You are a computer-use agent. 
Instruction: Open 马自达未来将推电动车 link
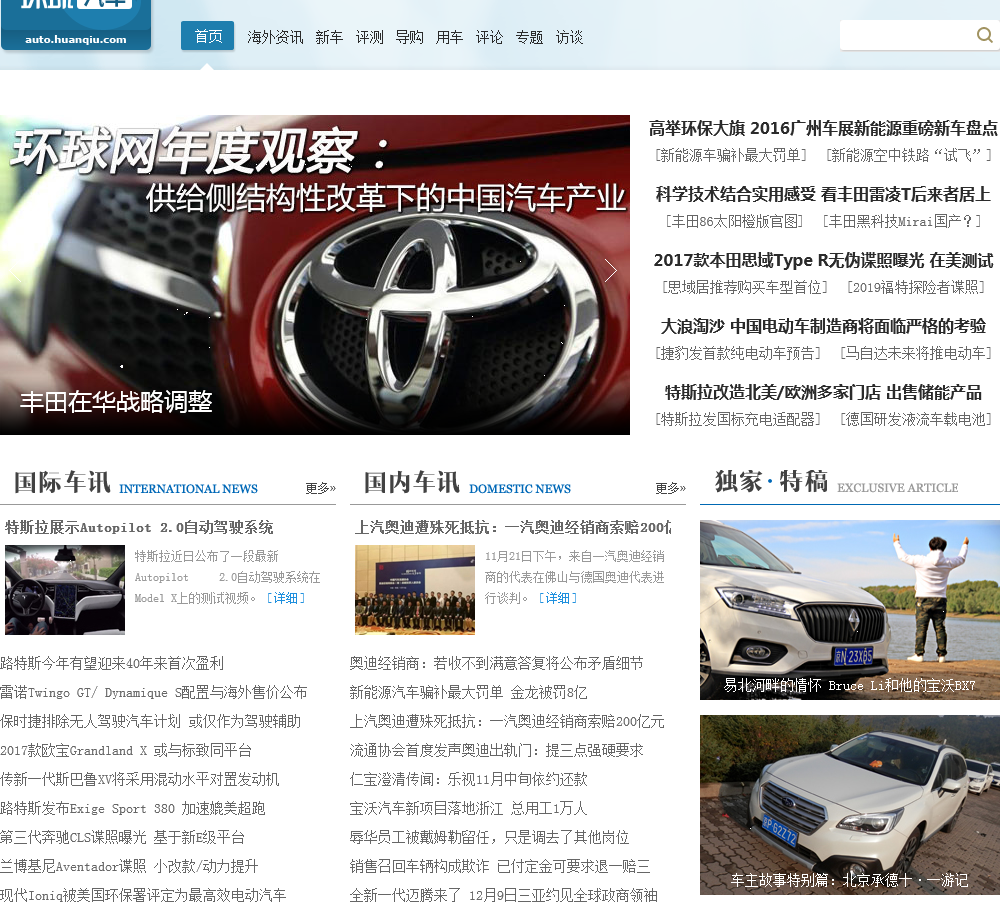pos(916,353)
